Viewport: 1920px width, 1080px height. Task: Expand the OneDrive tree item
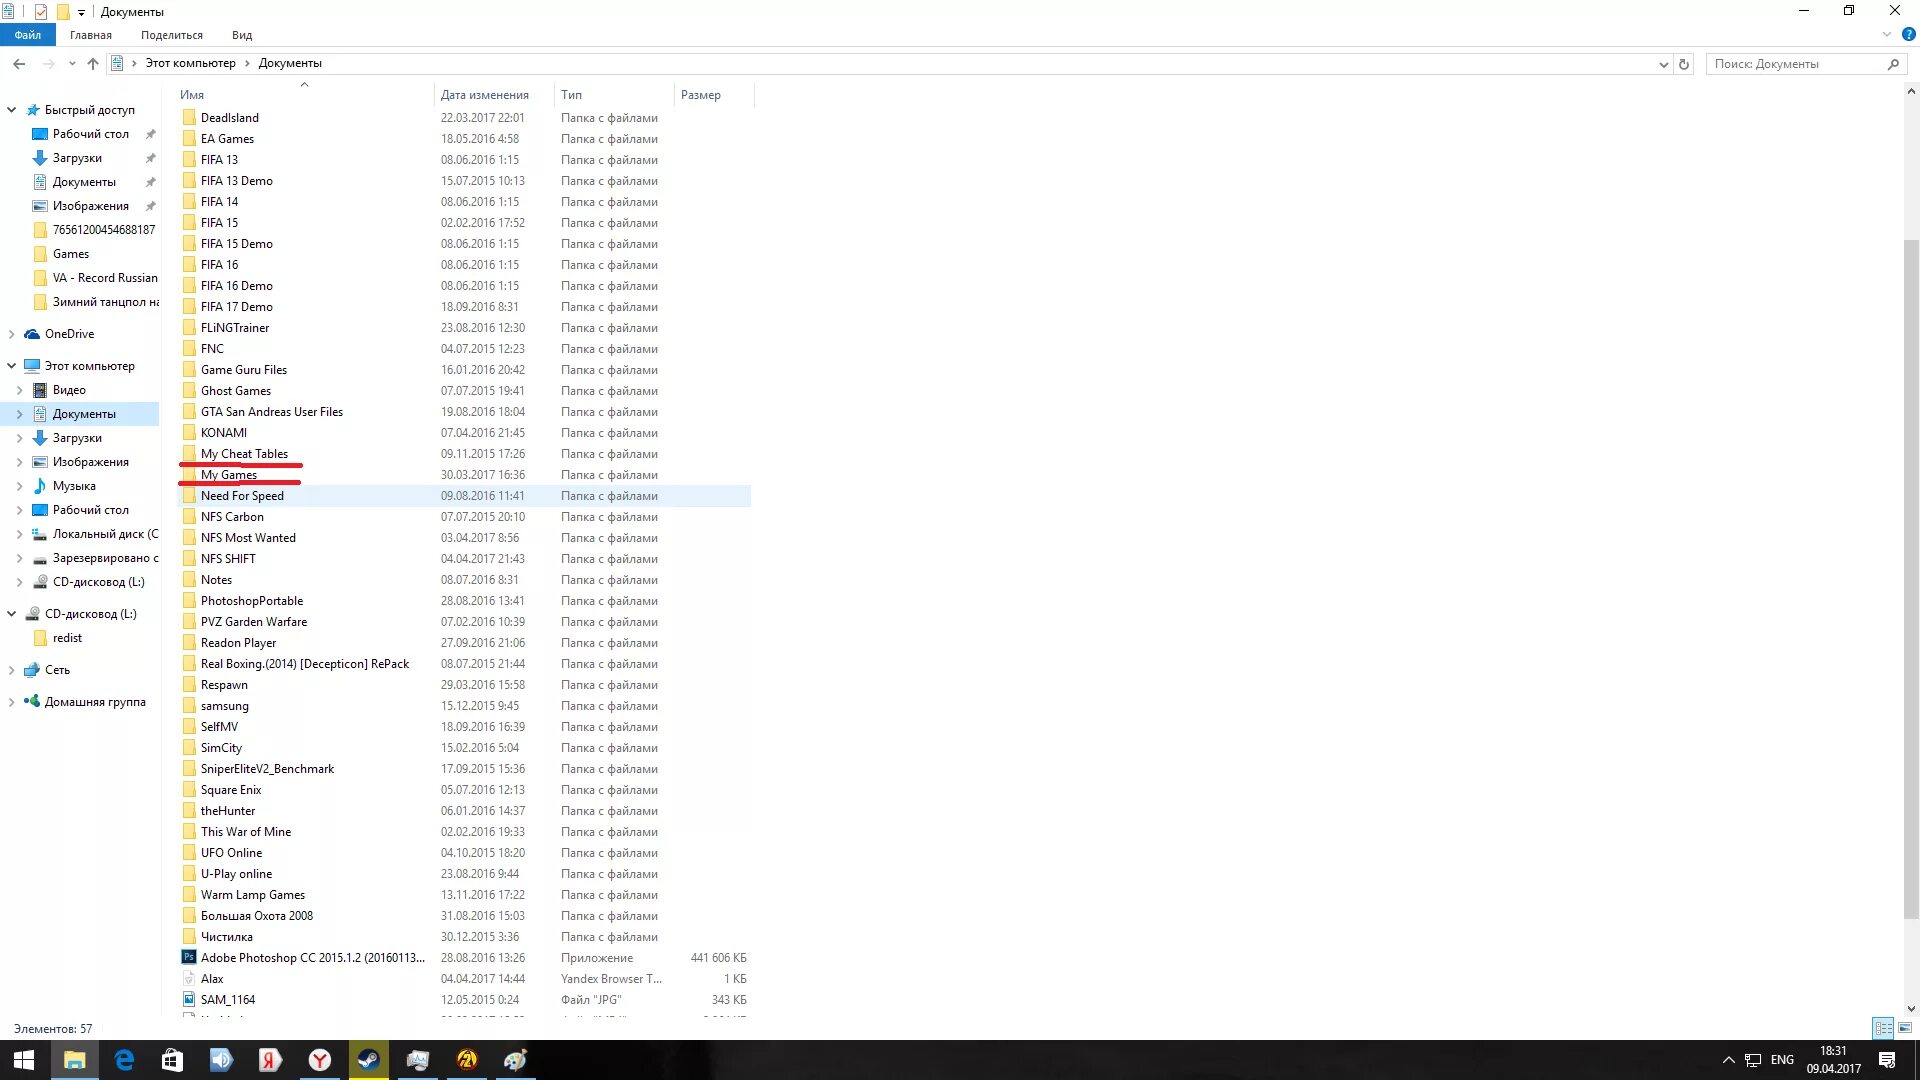(11, 332)
